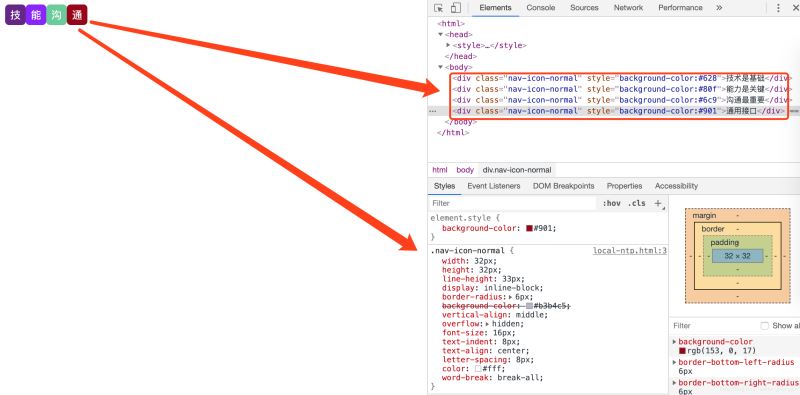Focus the Styles Filter input
The height and width of the screenshot is (395, 800).
(x=513, y=203)
